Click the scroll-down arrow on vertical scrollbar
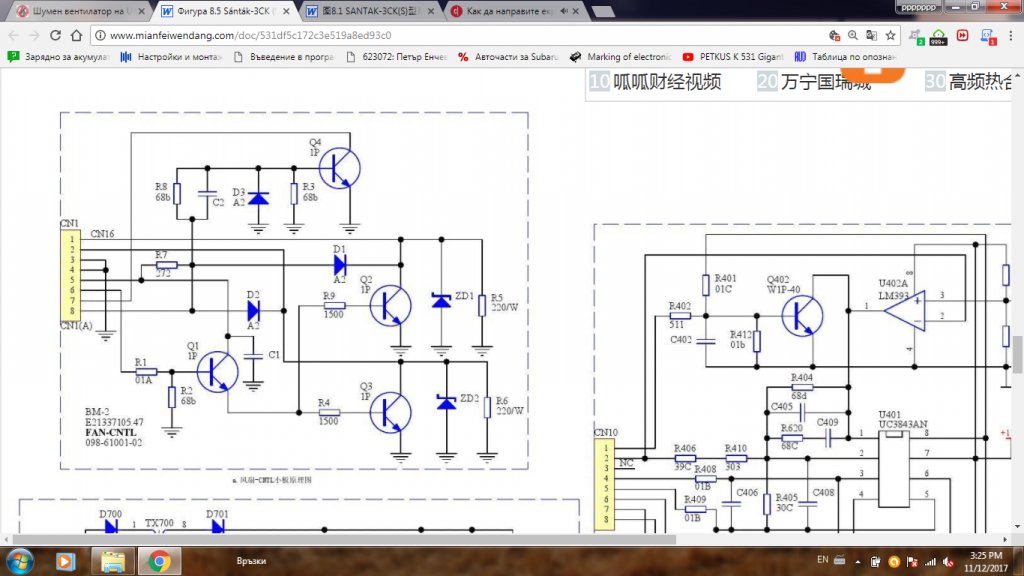1024x576 pixels. coord(1017,526)
